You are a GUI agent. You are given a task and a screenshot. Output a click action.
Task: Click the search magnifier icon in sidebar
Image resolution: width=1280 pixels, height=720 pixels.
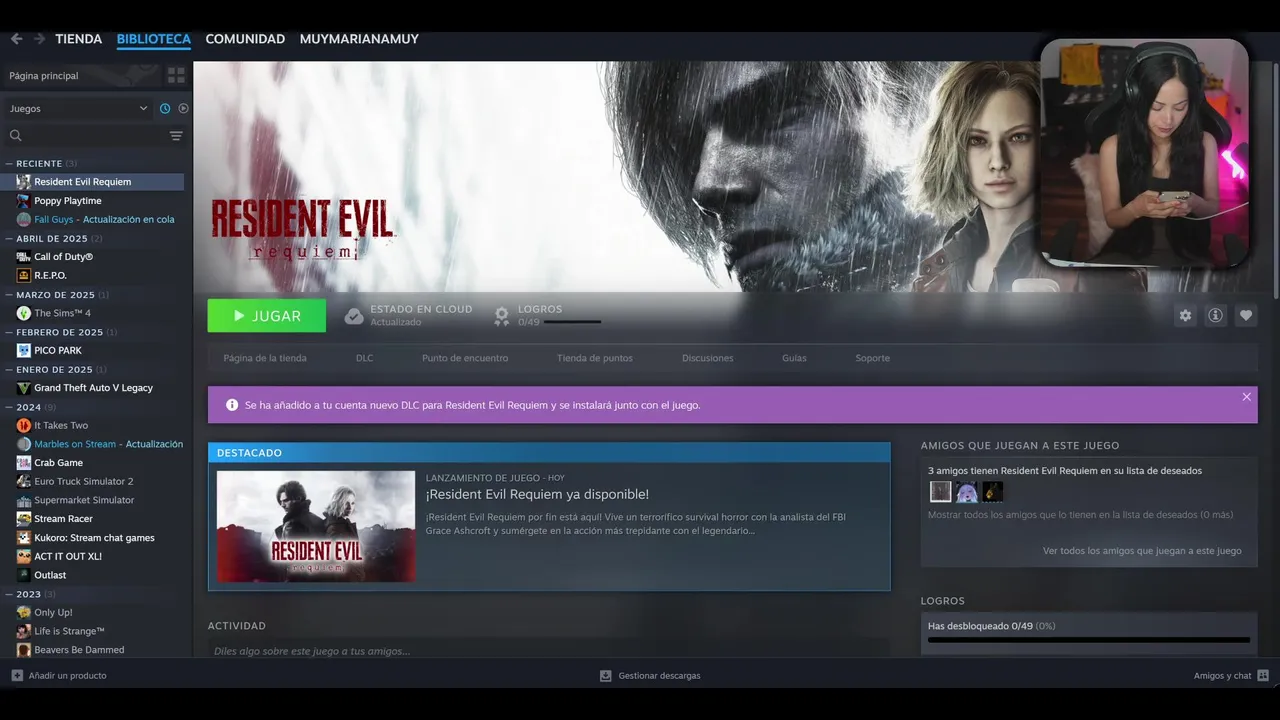[16, 135]
